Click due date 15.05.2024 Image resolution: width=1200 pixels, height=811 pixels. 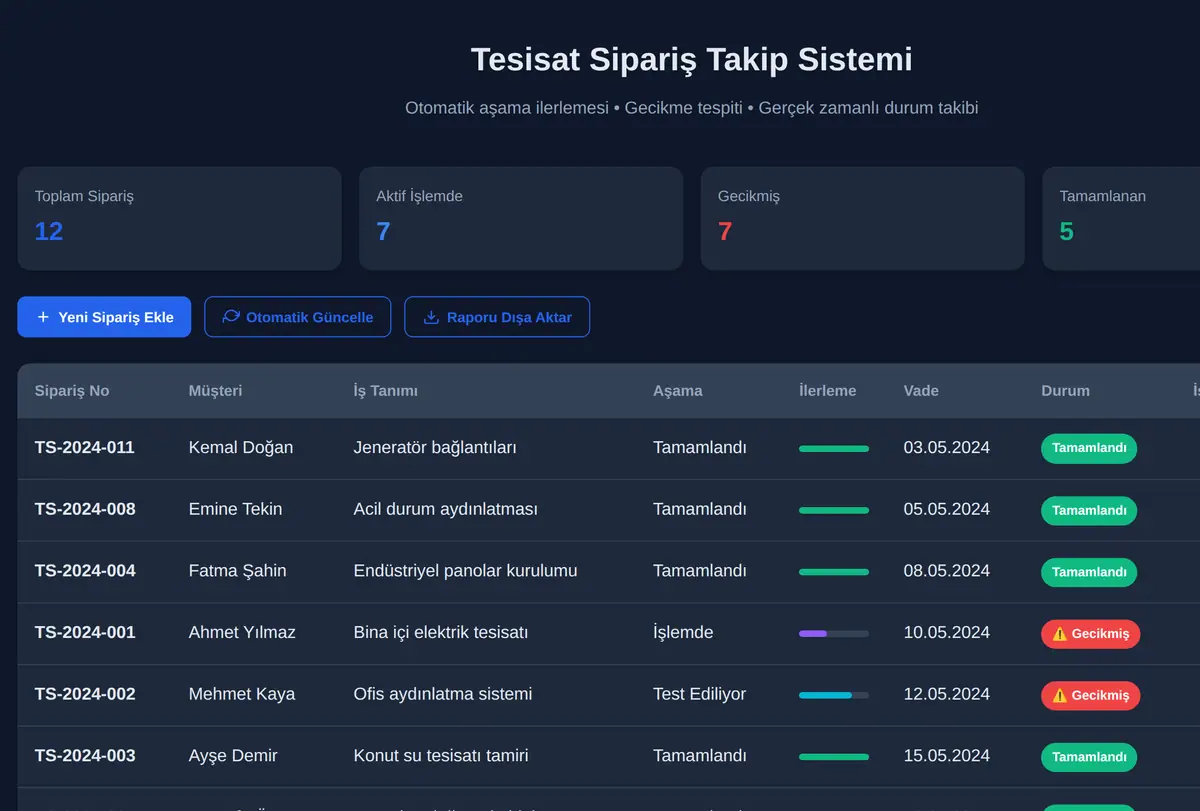[x=946, y=756]
